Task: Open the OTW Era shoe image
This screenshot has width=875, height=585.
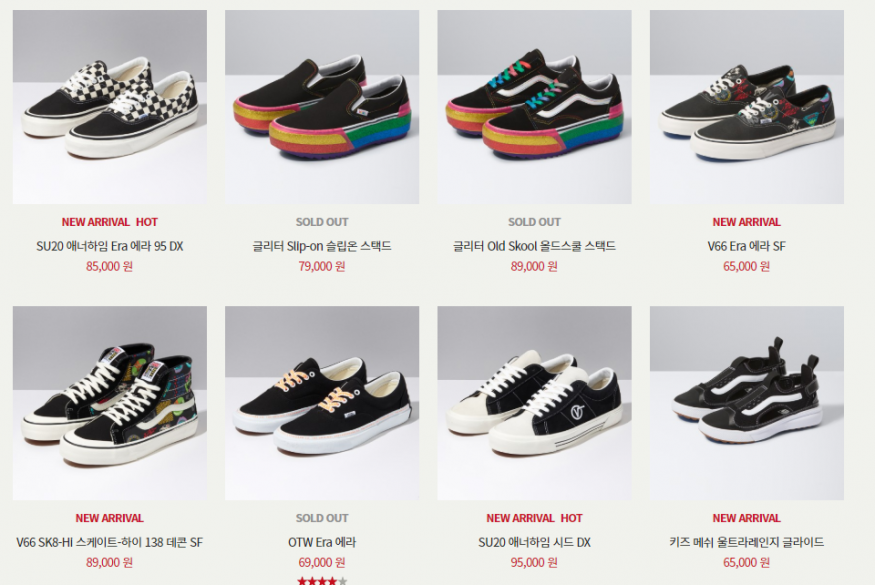Action: [x=322, y=402]
